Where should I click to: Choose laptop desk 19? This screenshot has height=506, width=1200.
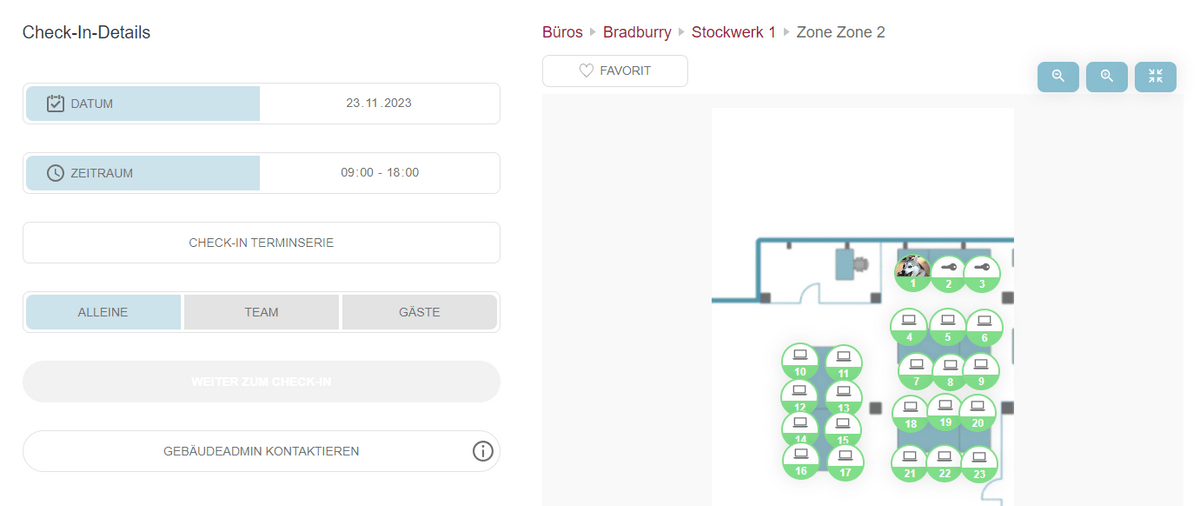click(x=945, y=411)
